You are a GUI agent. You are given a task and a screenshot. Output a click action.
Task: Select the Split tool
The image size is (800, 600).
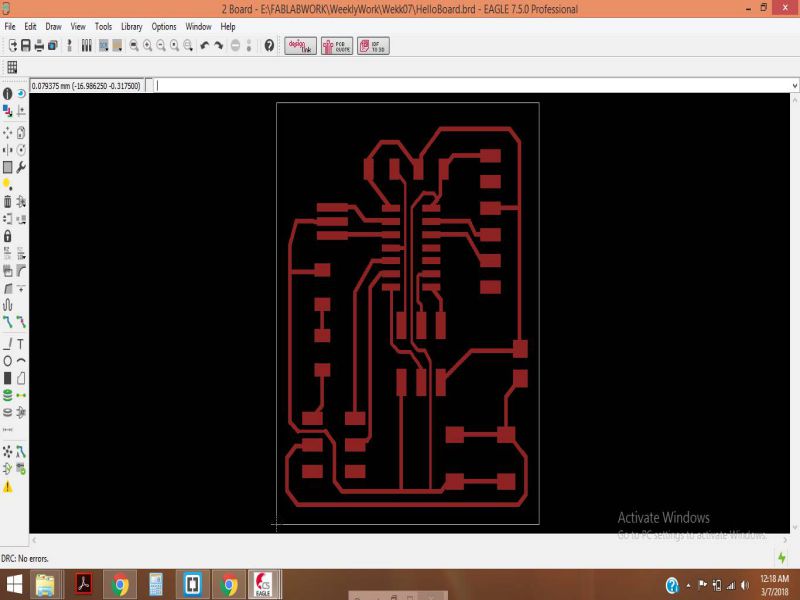point(7,289)
